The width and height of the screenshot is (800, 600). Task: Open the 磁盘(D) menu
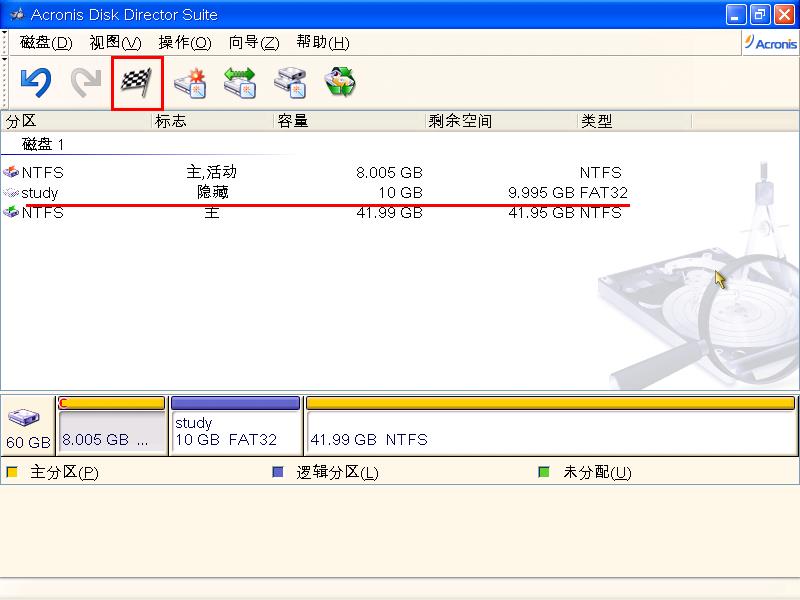coord(46,42)
